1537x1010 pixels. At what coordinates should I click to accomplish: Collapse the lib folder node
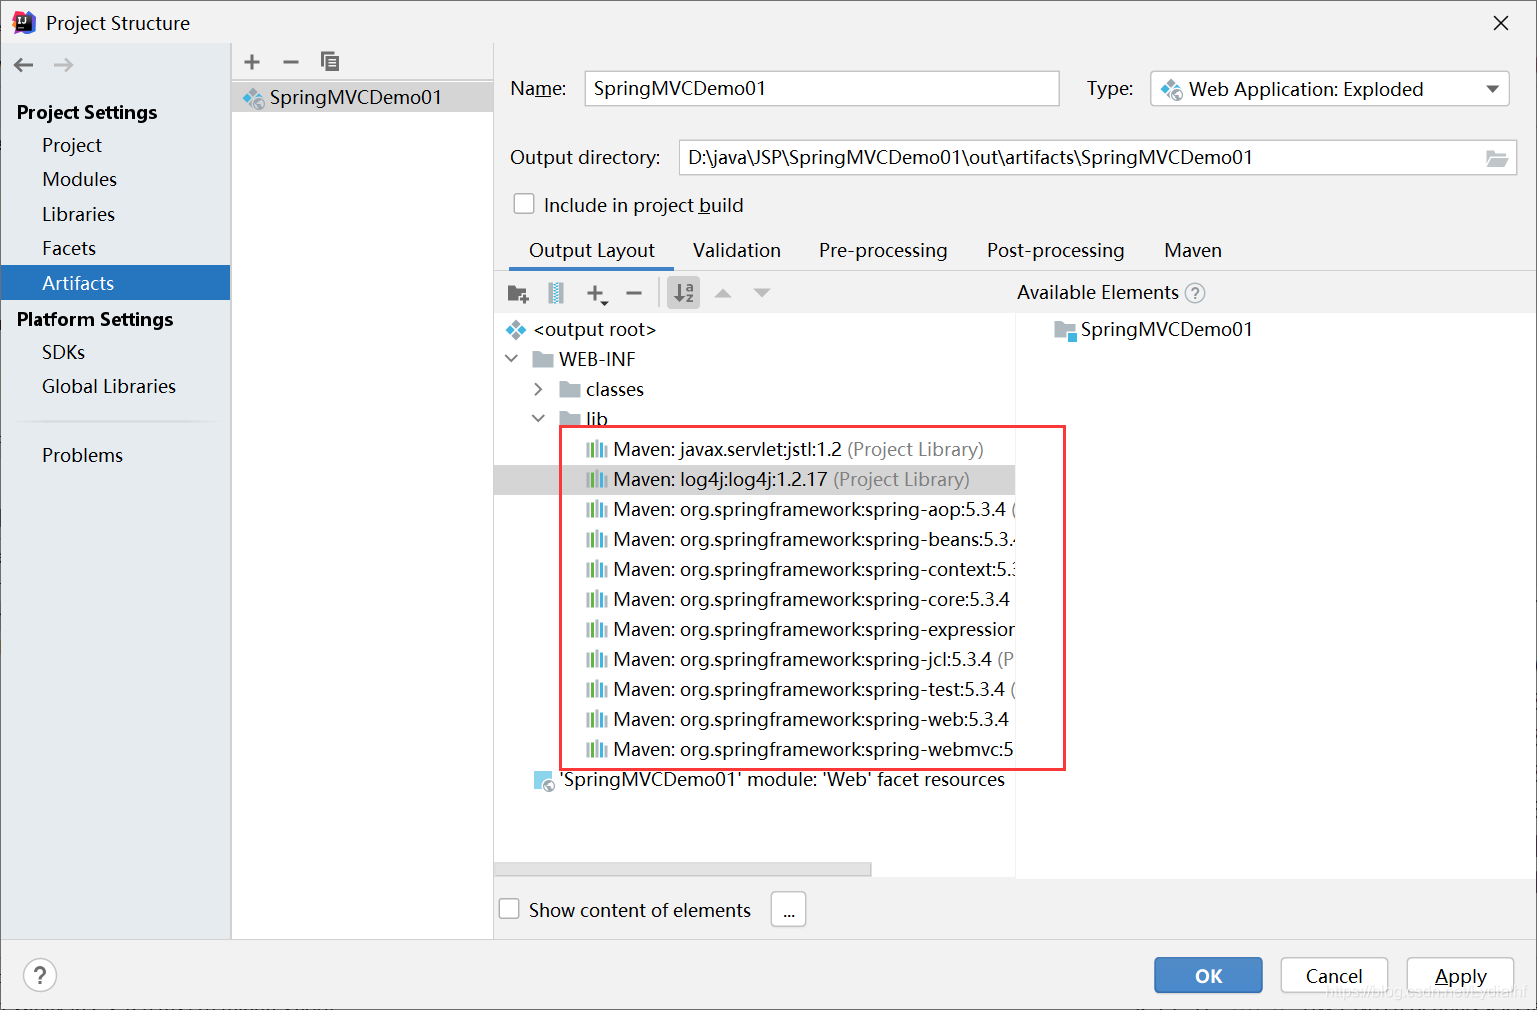538,418
